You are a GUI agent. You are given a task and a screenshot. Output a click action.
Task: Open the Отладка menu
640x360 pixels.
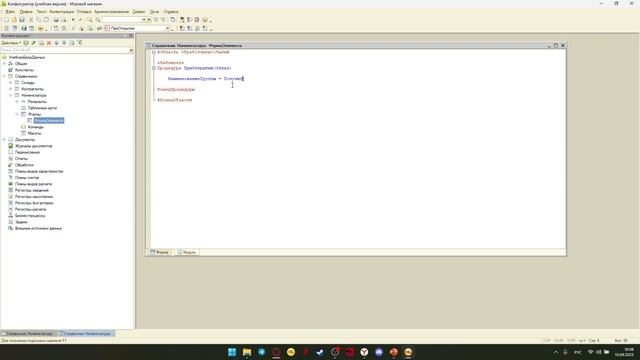click(84, 12)
